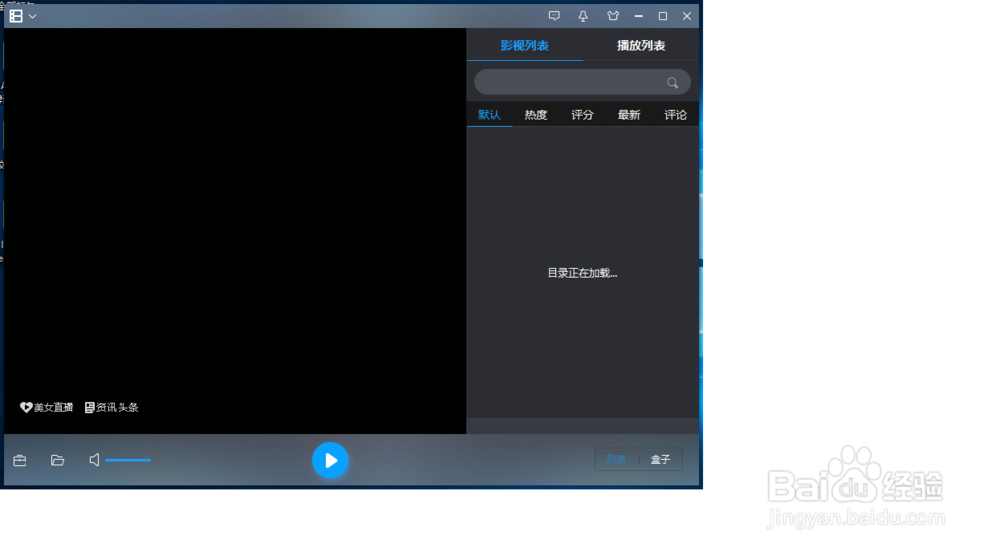Open the 盒子 button

(660, 460)
